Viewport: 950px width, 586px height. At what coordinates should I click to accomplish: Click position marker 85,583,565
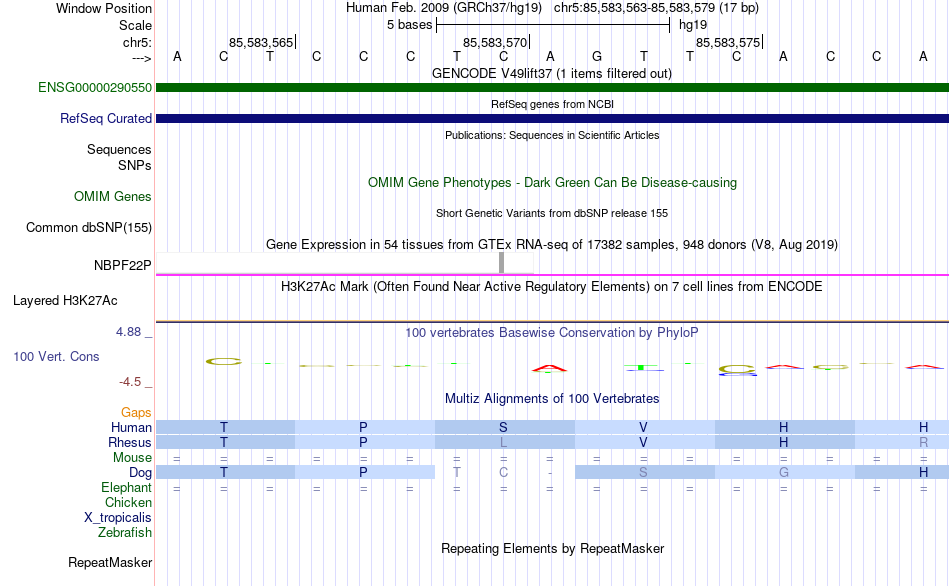(261, 42)
